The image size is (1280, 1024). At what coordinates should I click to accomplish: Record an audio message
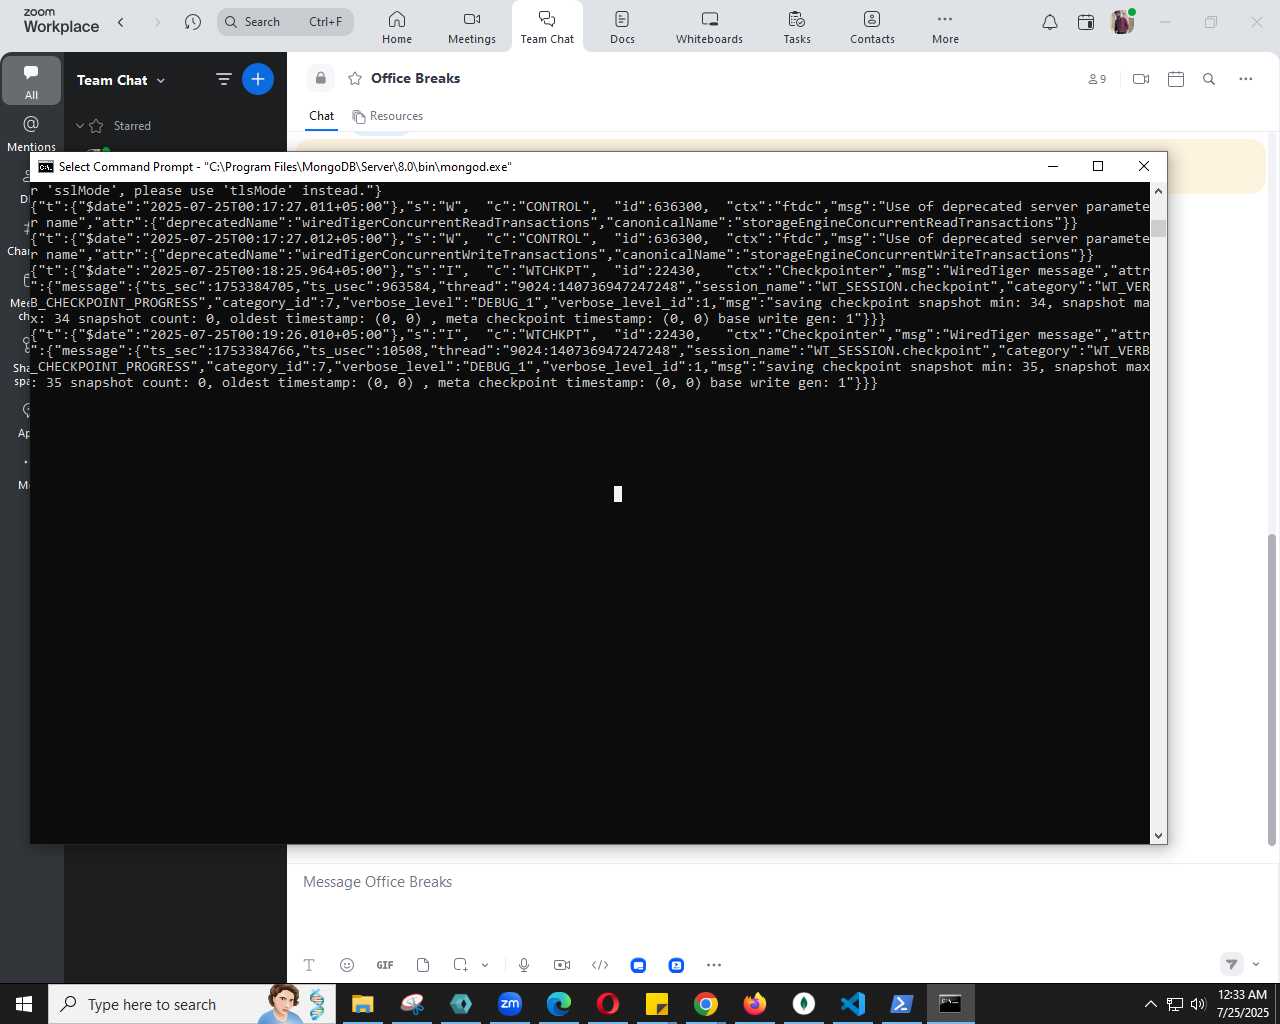(x=524, y=965)
